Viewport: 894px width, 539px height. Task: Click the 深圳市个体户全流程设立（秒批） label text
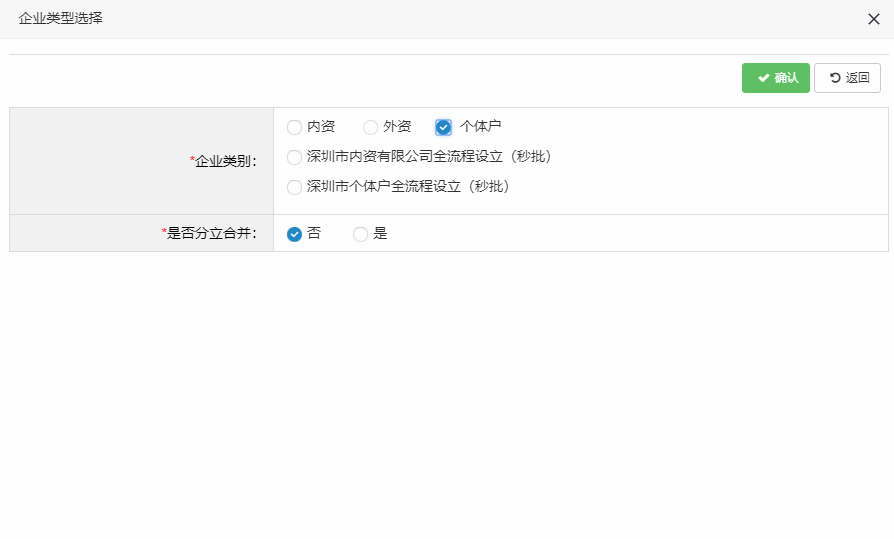(408, 187)
